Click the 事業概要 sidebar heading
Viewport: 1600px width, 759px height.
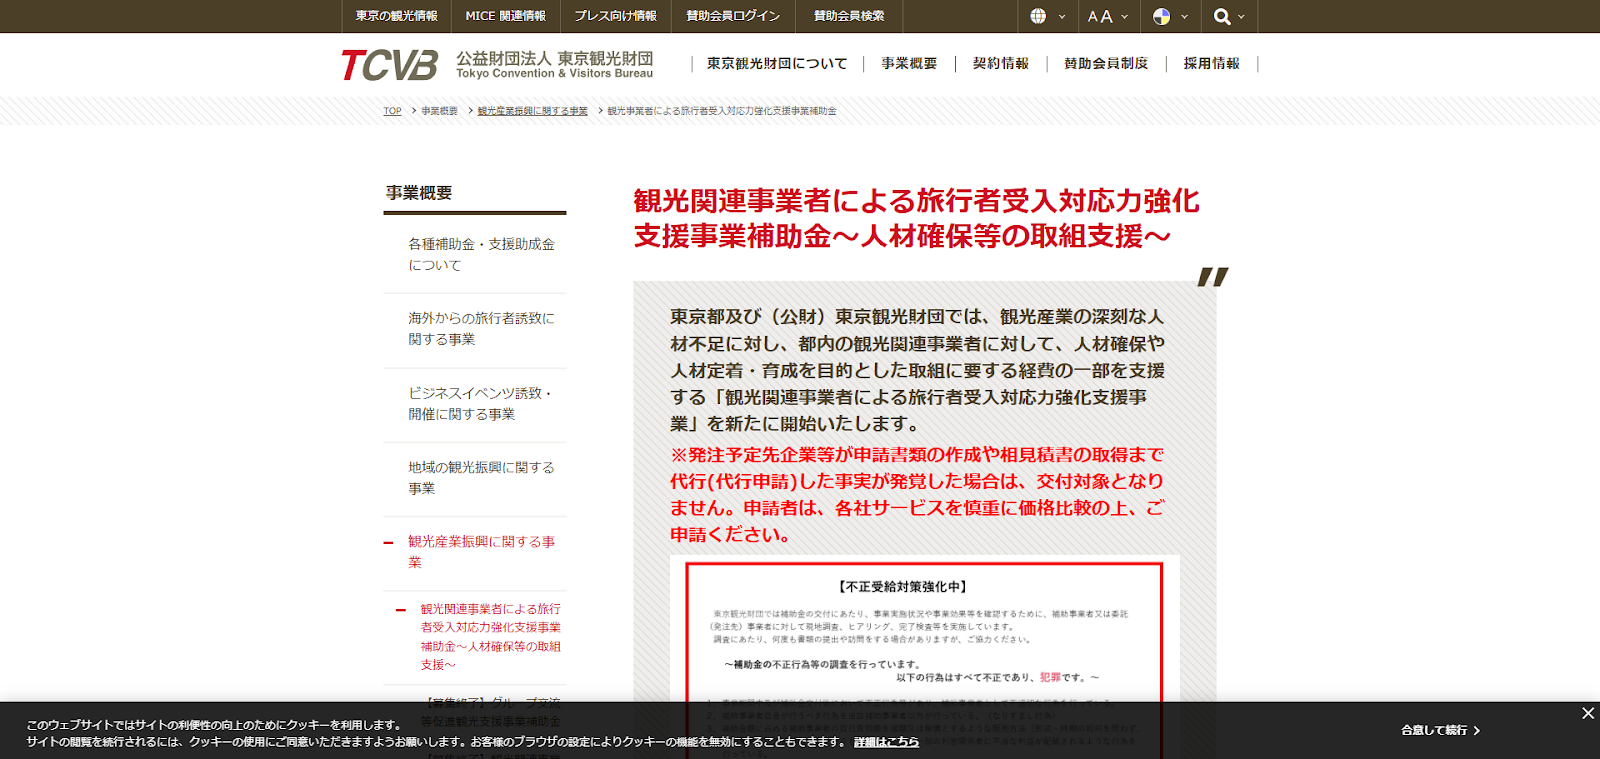(419, 193)
